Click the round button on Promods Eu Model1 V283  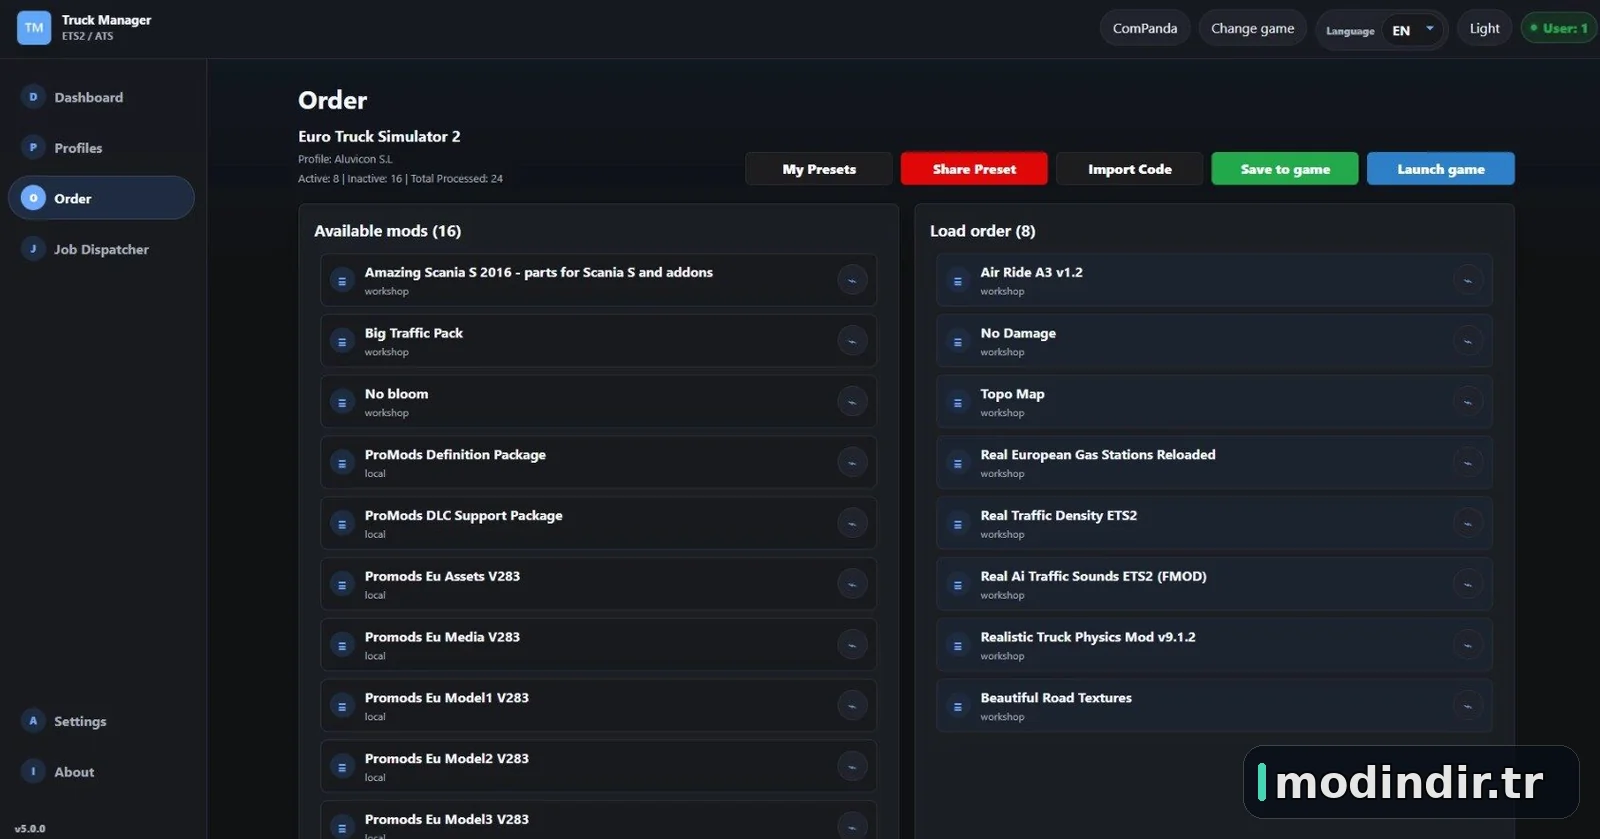click(852, 707)
